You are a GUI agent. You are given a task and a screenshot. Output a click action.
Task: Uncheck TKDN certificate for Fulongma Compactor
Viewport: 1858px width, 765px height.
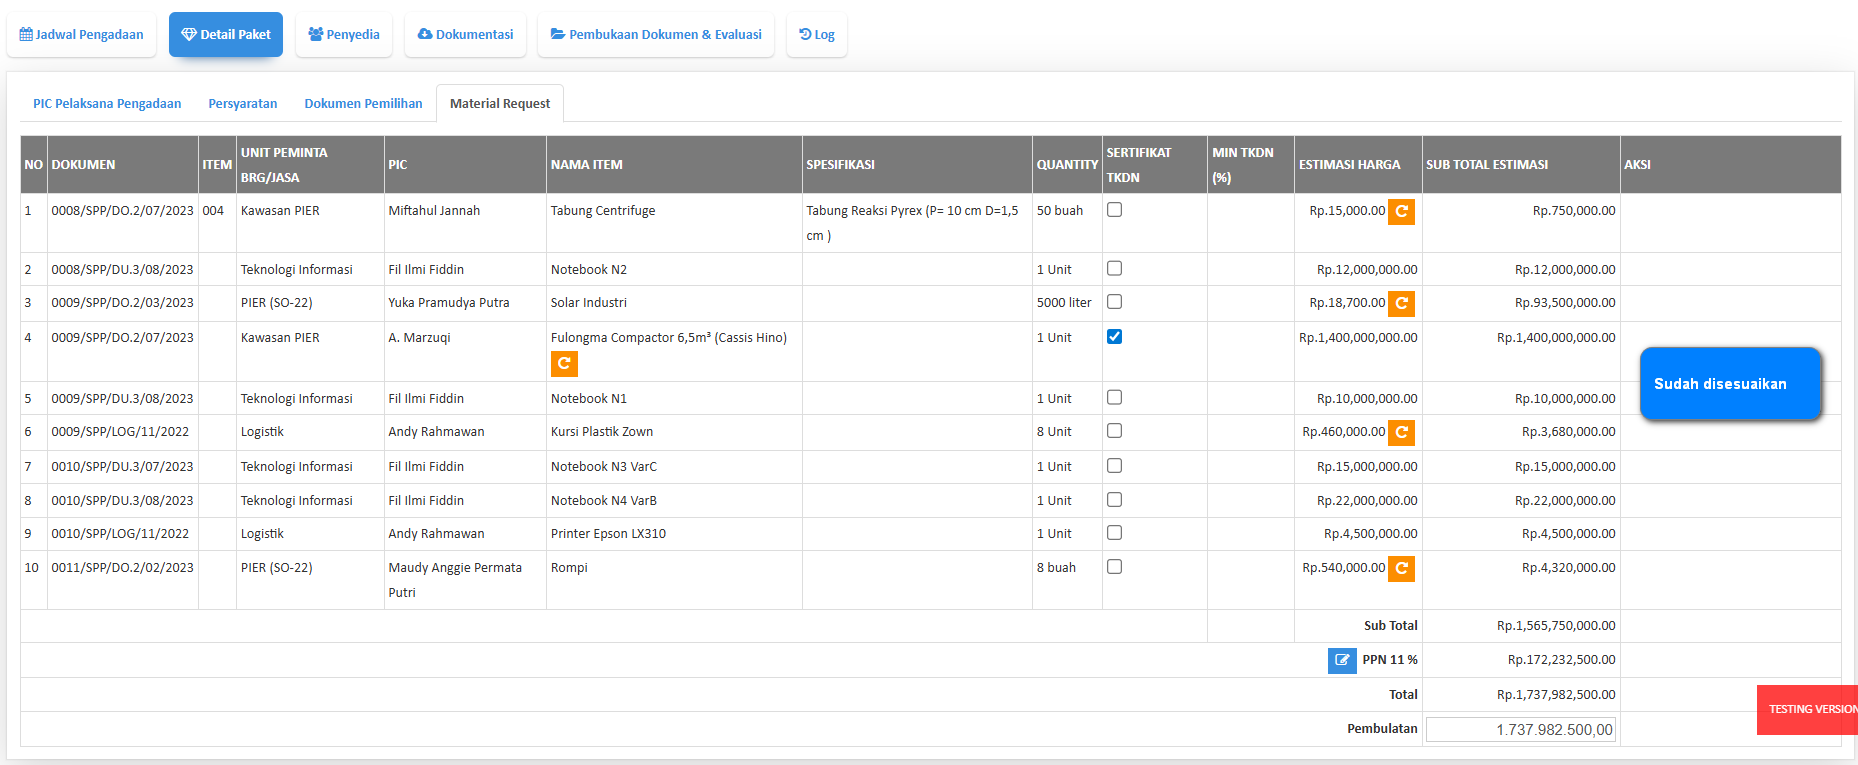coord(1115,337)
